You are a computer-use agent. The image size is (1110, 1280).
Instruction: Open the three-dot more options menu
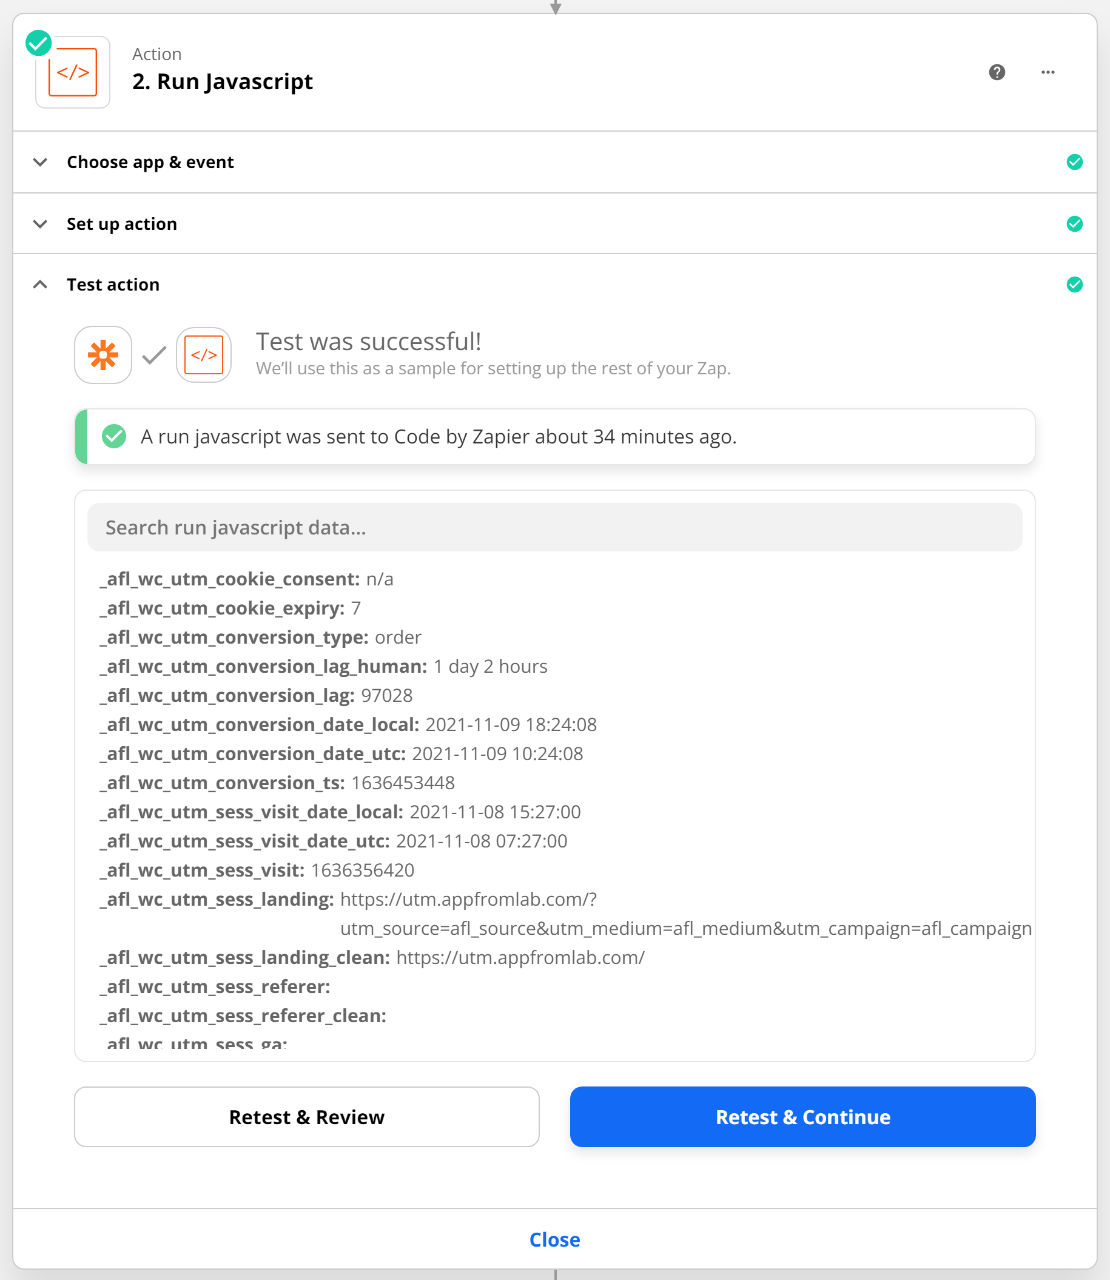1048,72
